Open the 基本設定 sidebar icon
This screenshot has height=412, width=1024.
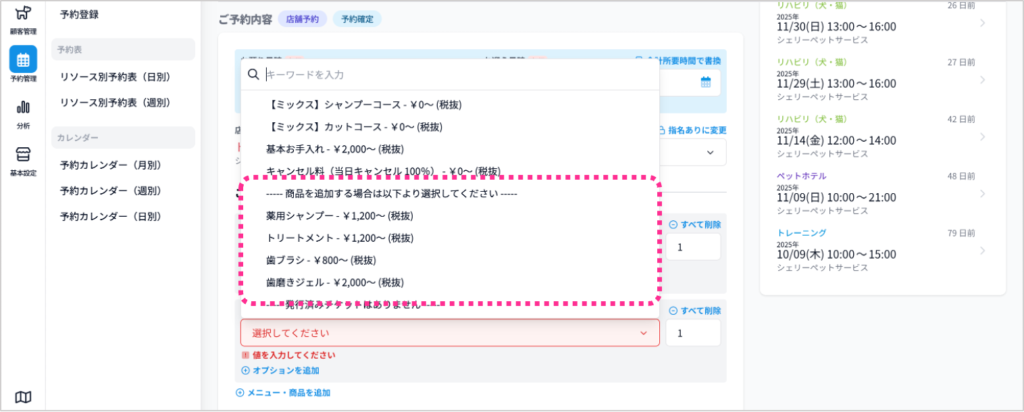(x=22, y=155)
